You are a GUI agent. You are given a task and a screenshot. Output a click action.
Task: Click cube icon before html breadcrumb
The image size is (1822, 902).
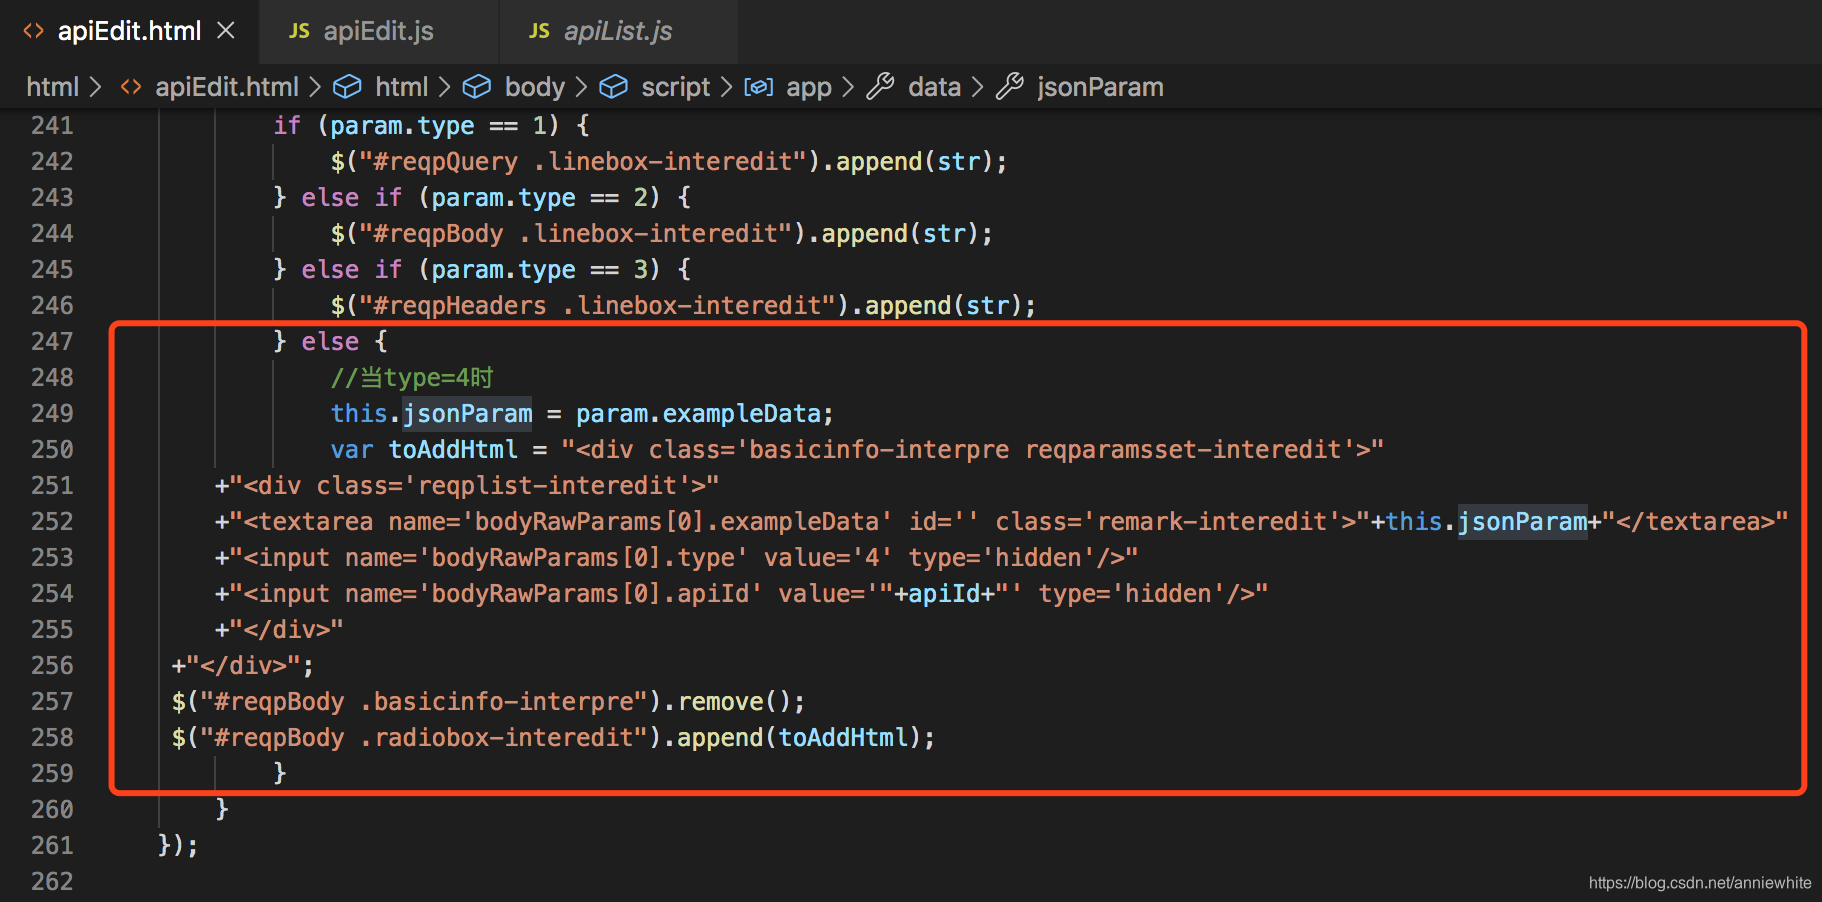click(347, 87)
